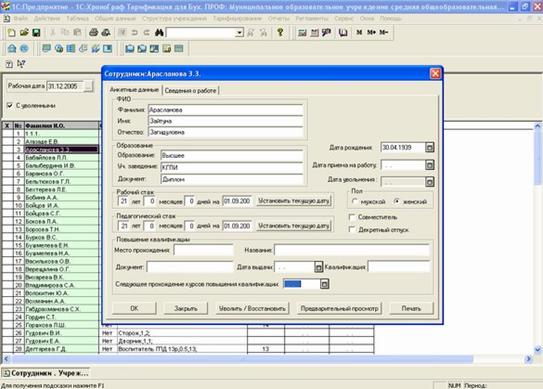Click the vertical scrollbar down arrow
The height and width of the screenshot is (389, 543).
point(537,349)
